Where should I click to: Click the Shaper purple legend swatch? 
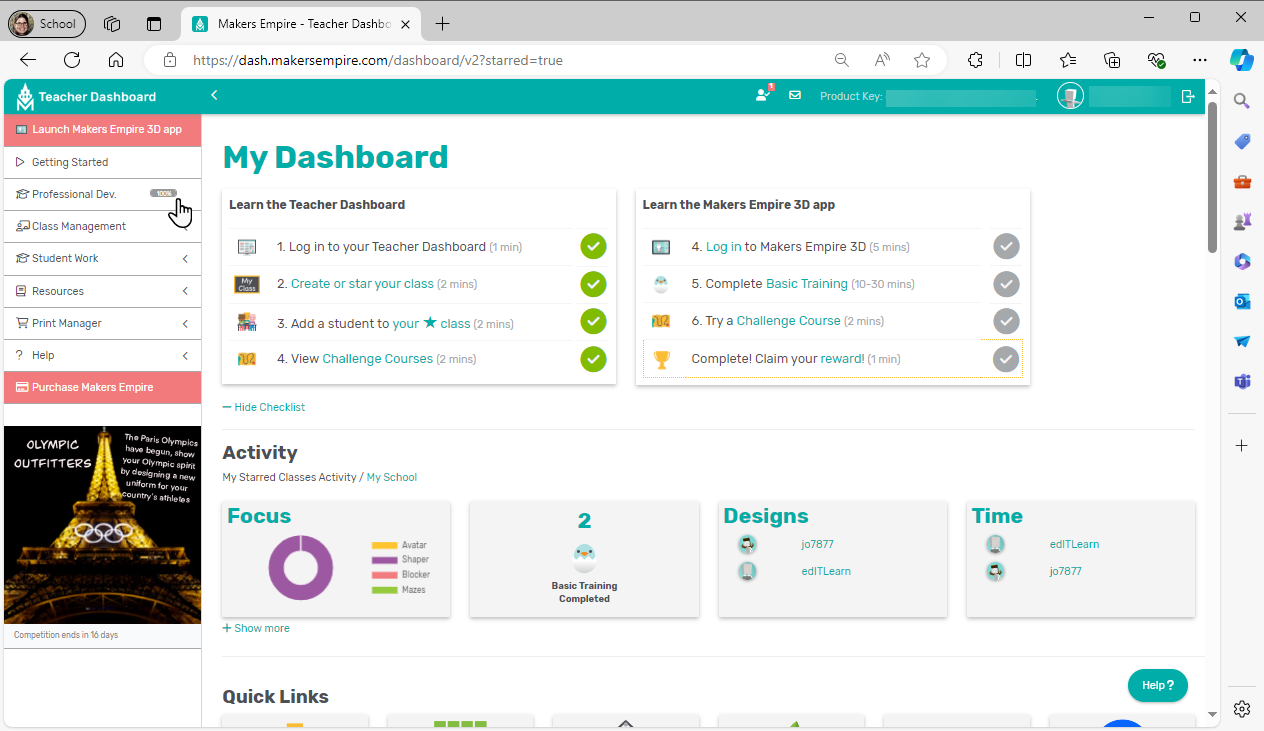point(385,560)
